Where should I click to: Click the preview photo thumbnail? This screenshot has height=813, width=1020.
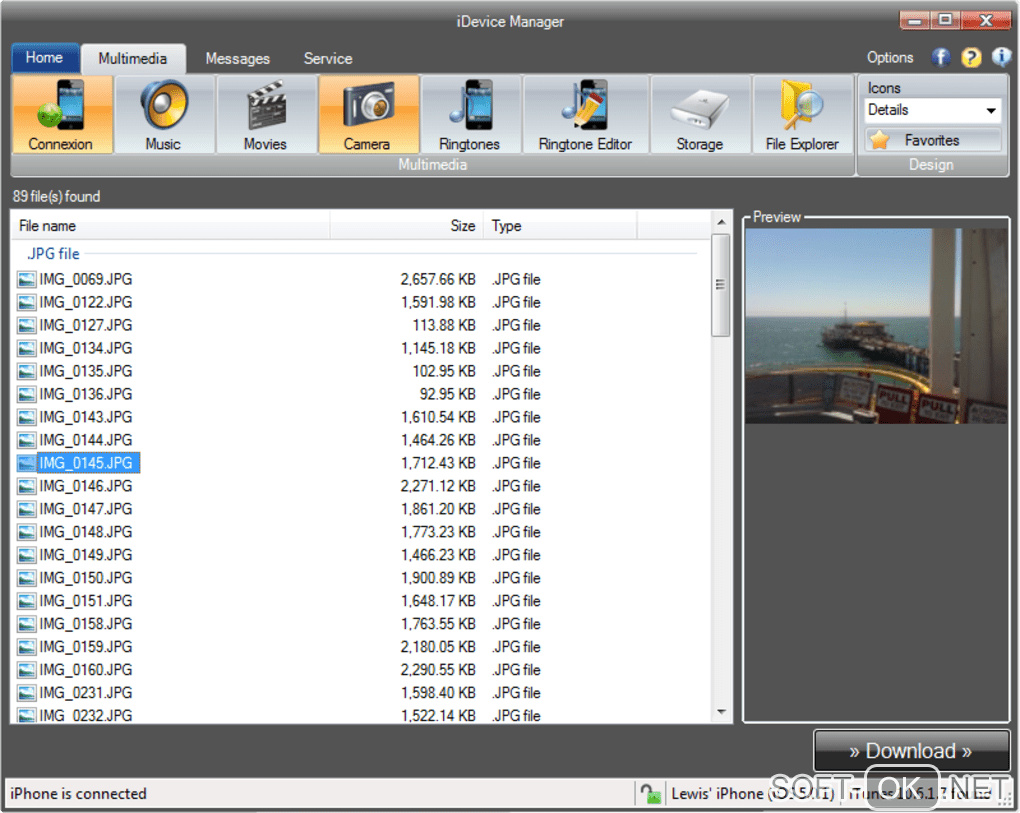[876, 326]
